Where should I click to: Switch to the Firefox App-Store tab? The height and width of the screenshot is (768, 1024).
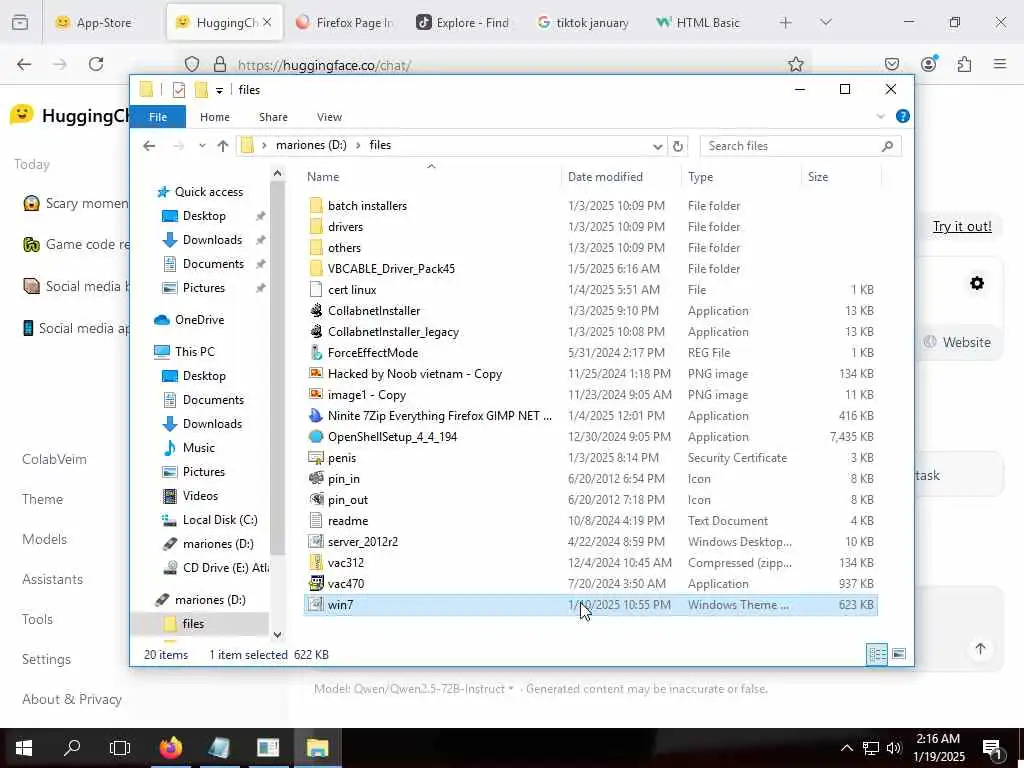103,22
